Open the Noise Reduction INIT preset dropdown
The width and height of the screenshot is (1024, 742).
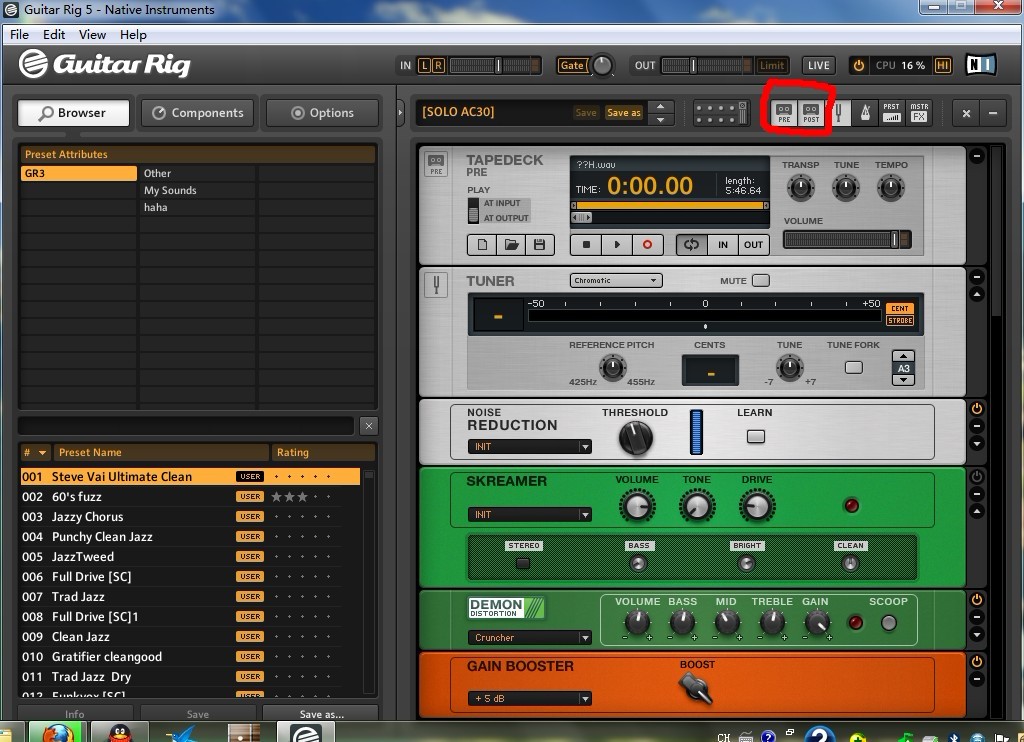530,446
